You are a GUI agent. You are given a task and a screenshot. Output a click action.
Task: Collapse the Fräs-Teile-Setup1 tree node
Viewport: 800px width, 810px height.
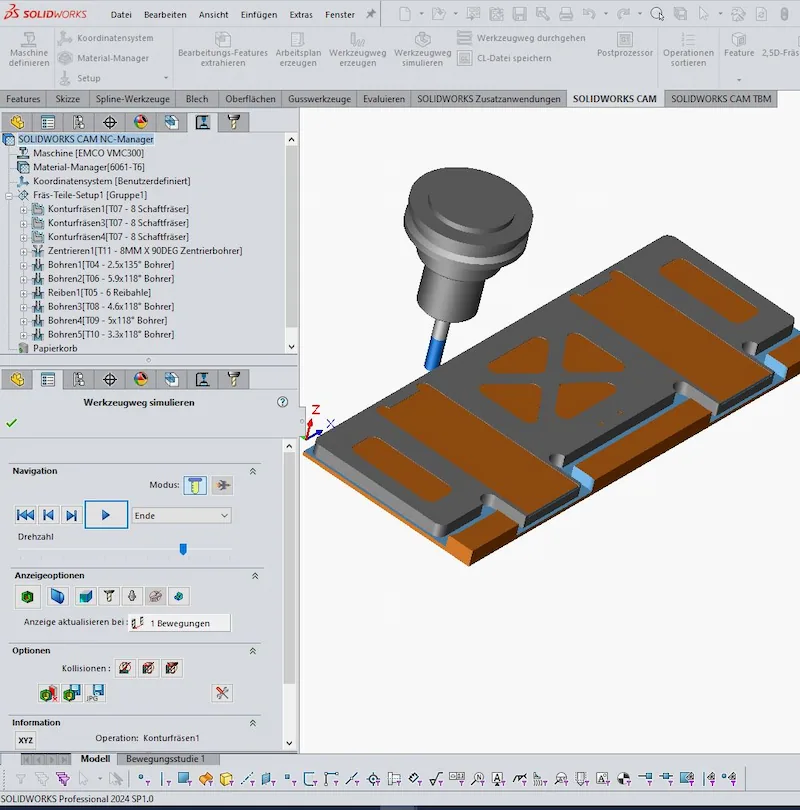coord(9,196)
